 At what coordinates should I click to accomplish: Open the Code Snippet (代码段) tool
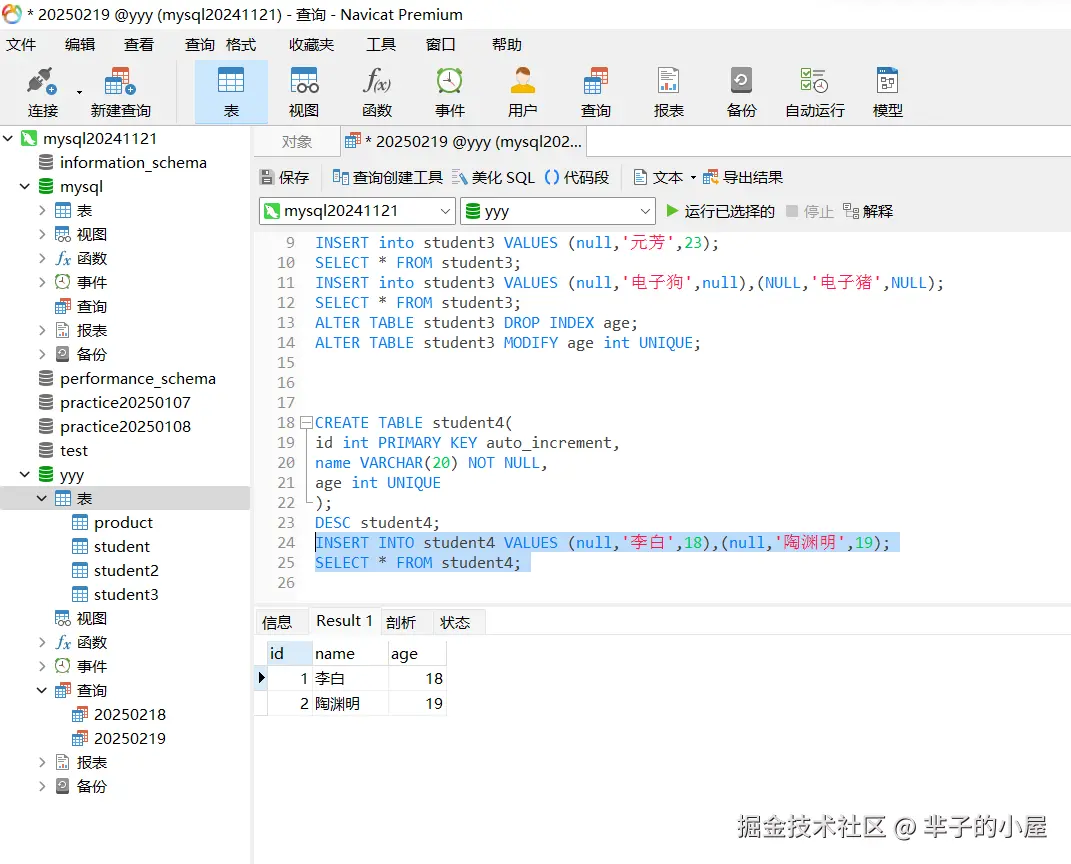tap(577, 178)
